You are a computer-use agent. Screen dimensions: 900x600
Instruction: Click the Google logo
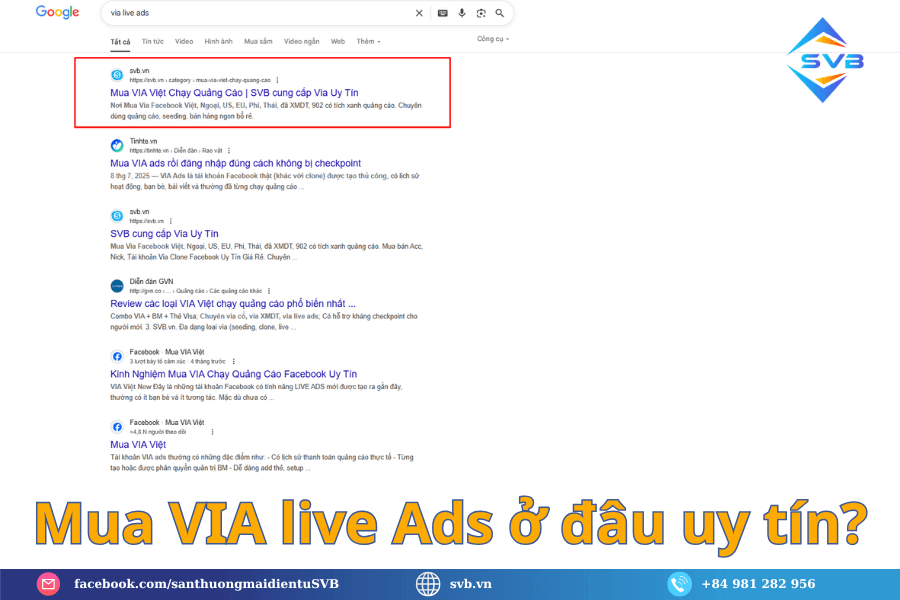pyautogui.click(x=58, y=13)
